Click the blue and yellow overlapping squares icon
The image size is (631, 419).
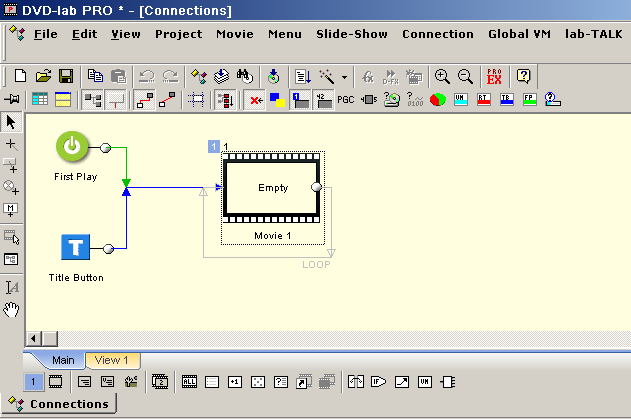pyautogui.click(x=277, y=100)
